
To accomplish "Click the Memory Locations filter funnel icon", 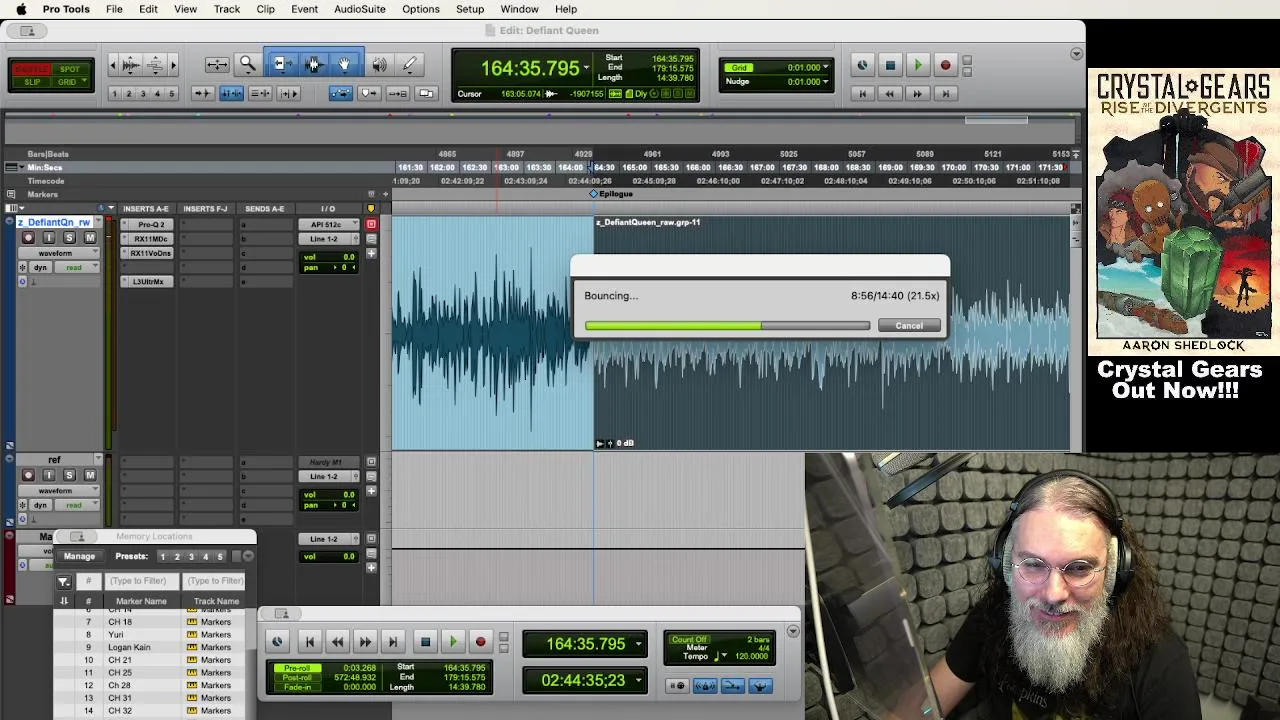I will coord(63,581).
